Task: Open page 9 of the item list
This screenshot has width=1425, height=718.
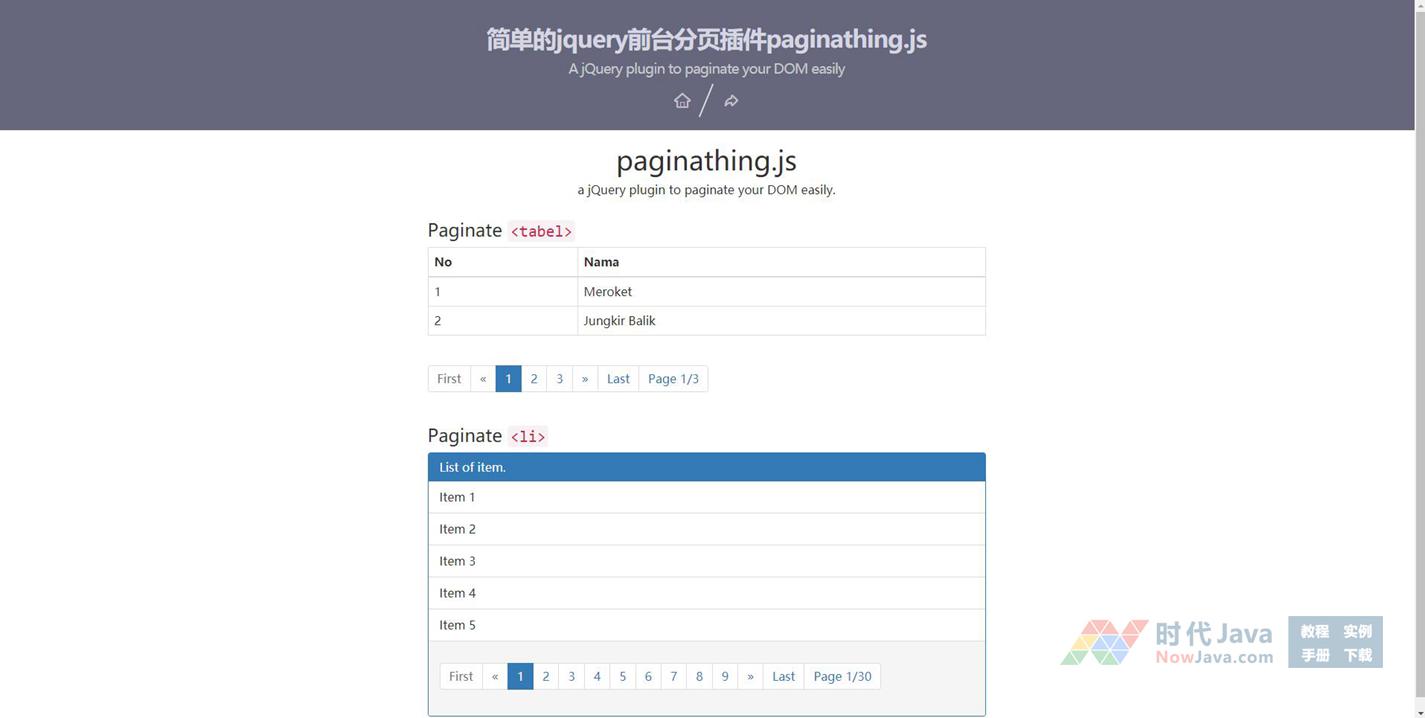Action: click(725, 677)
